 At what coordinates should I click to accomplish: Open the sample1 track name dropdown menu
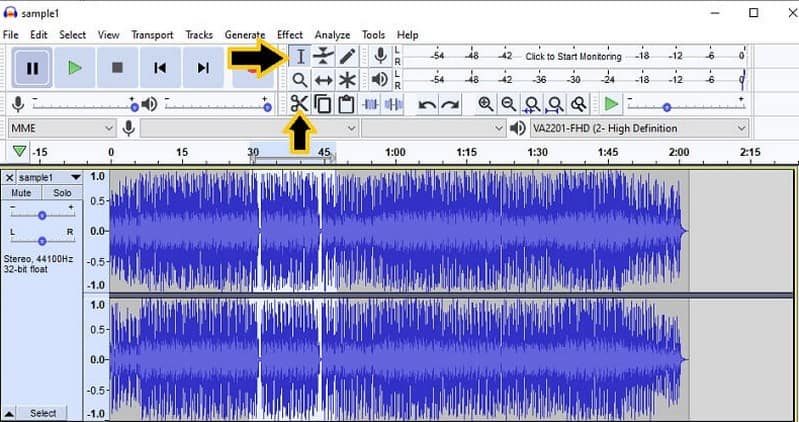pyautogui.click(x=49, y=177)
